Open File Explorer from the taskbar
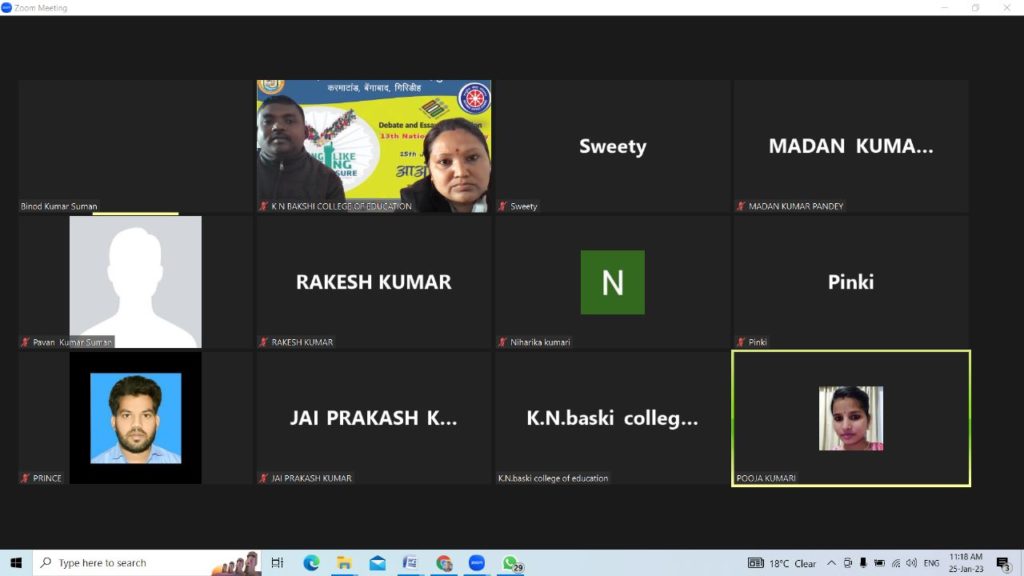The height and width of the screenshot is (576, 1024). (x=344, y=563)
